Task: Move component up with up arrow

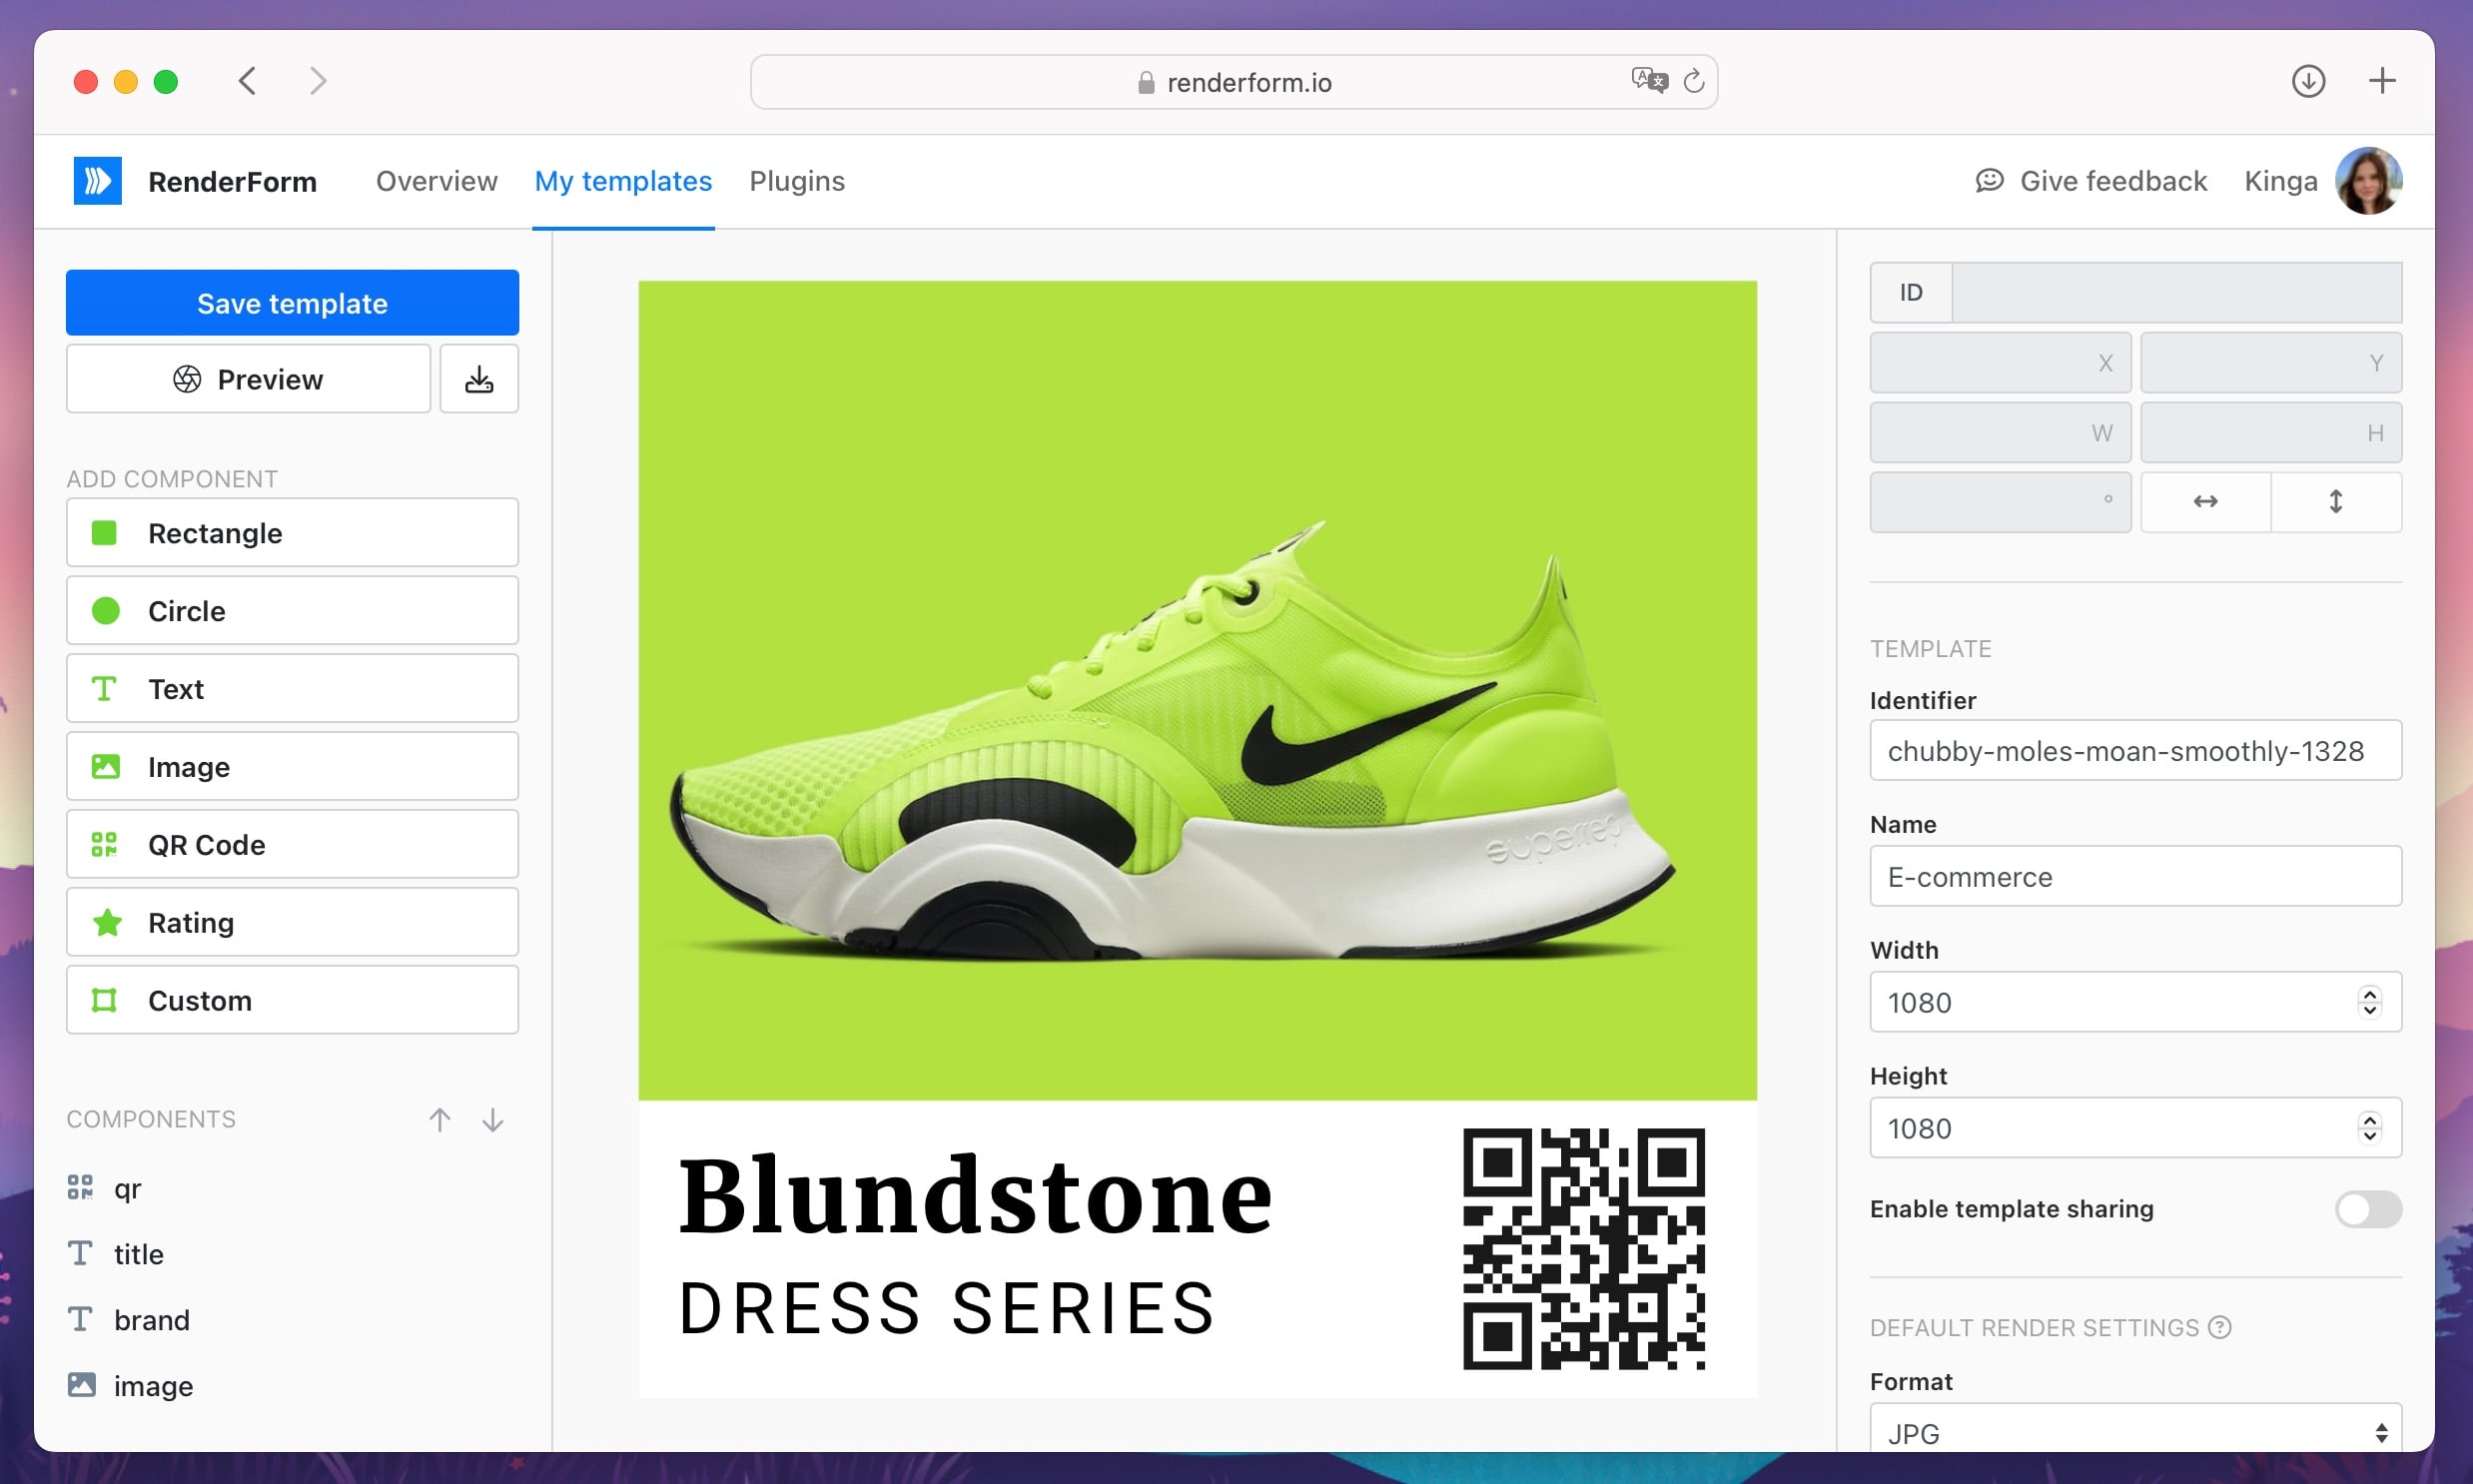Action: coord(440,1120)
